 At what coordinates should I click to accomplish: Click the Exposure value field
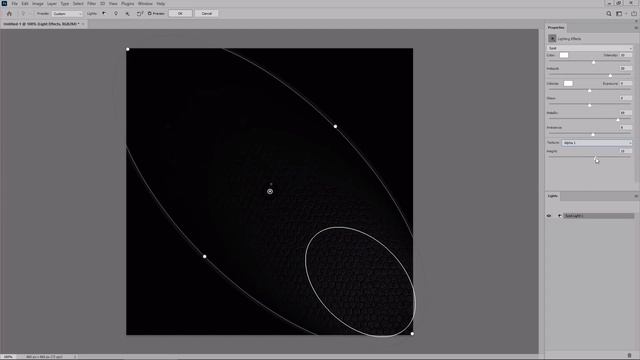tap(625, 83)
